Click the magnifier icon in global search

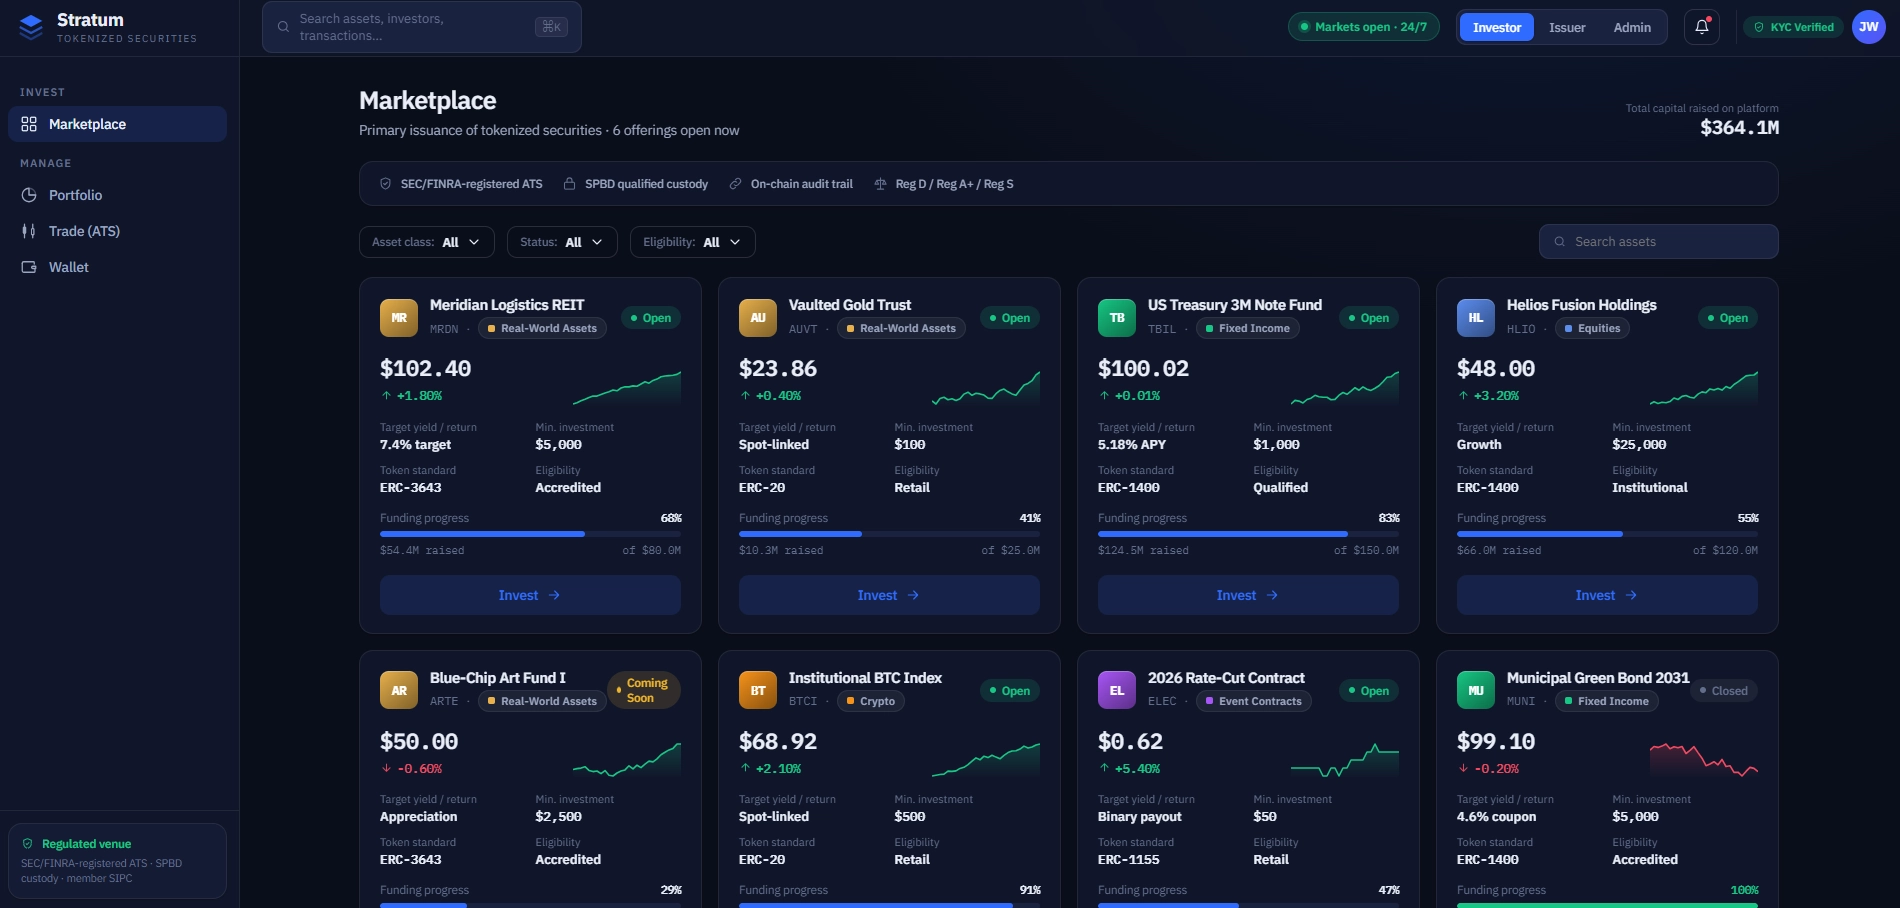[283, 27]
